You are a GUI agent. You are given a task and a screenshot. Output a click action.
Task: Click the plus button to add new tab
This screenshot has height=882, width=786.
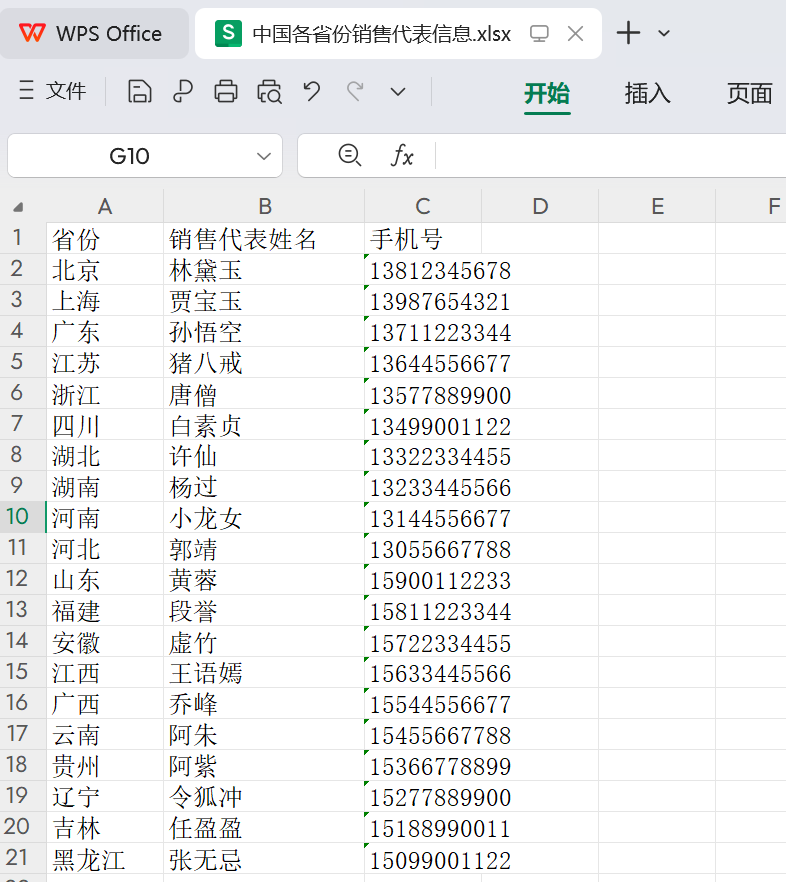click(x=628, y=34)
